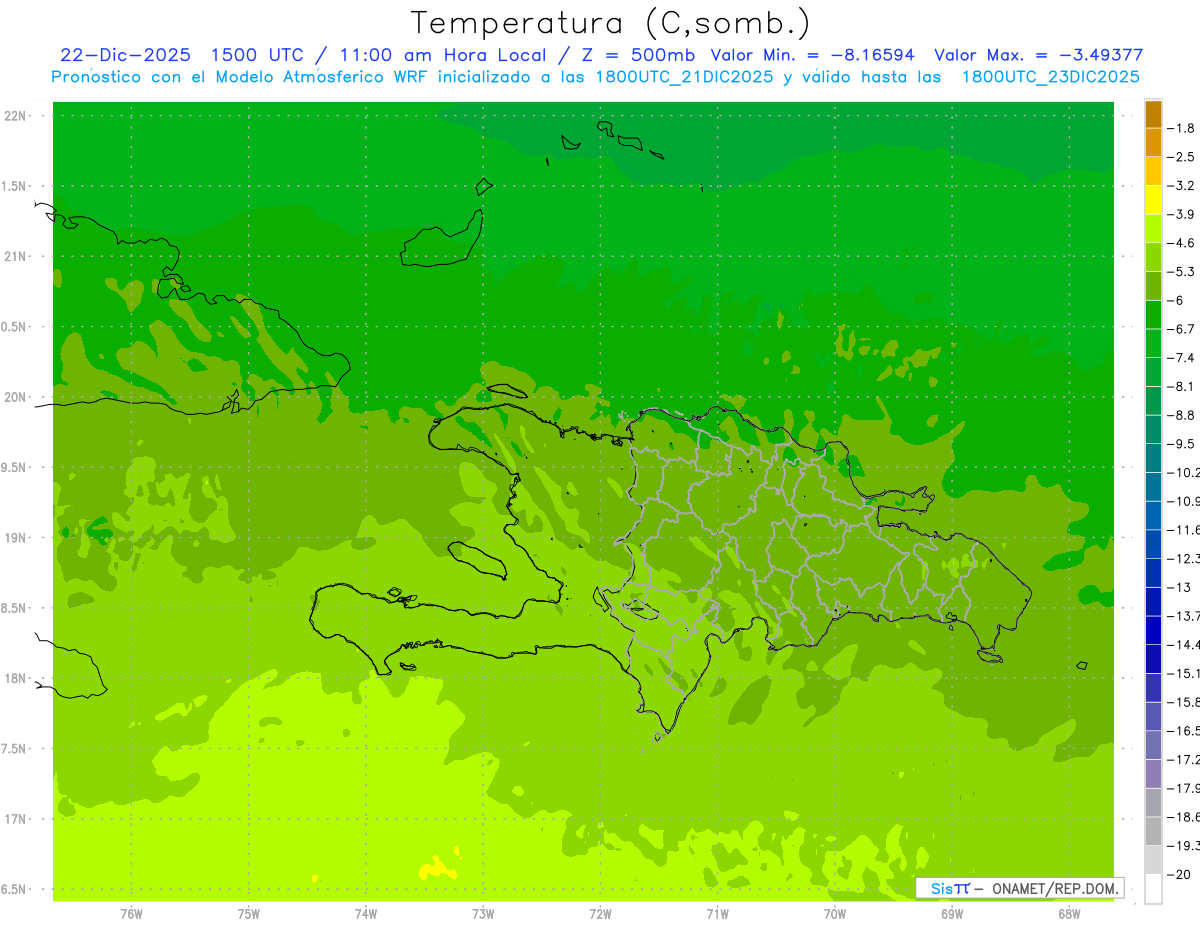
Task: Click the 1800UTC_23DIC2025 validity timestamp
Action: pyautogui.click(x=1050, y=77)
